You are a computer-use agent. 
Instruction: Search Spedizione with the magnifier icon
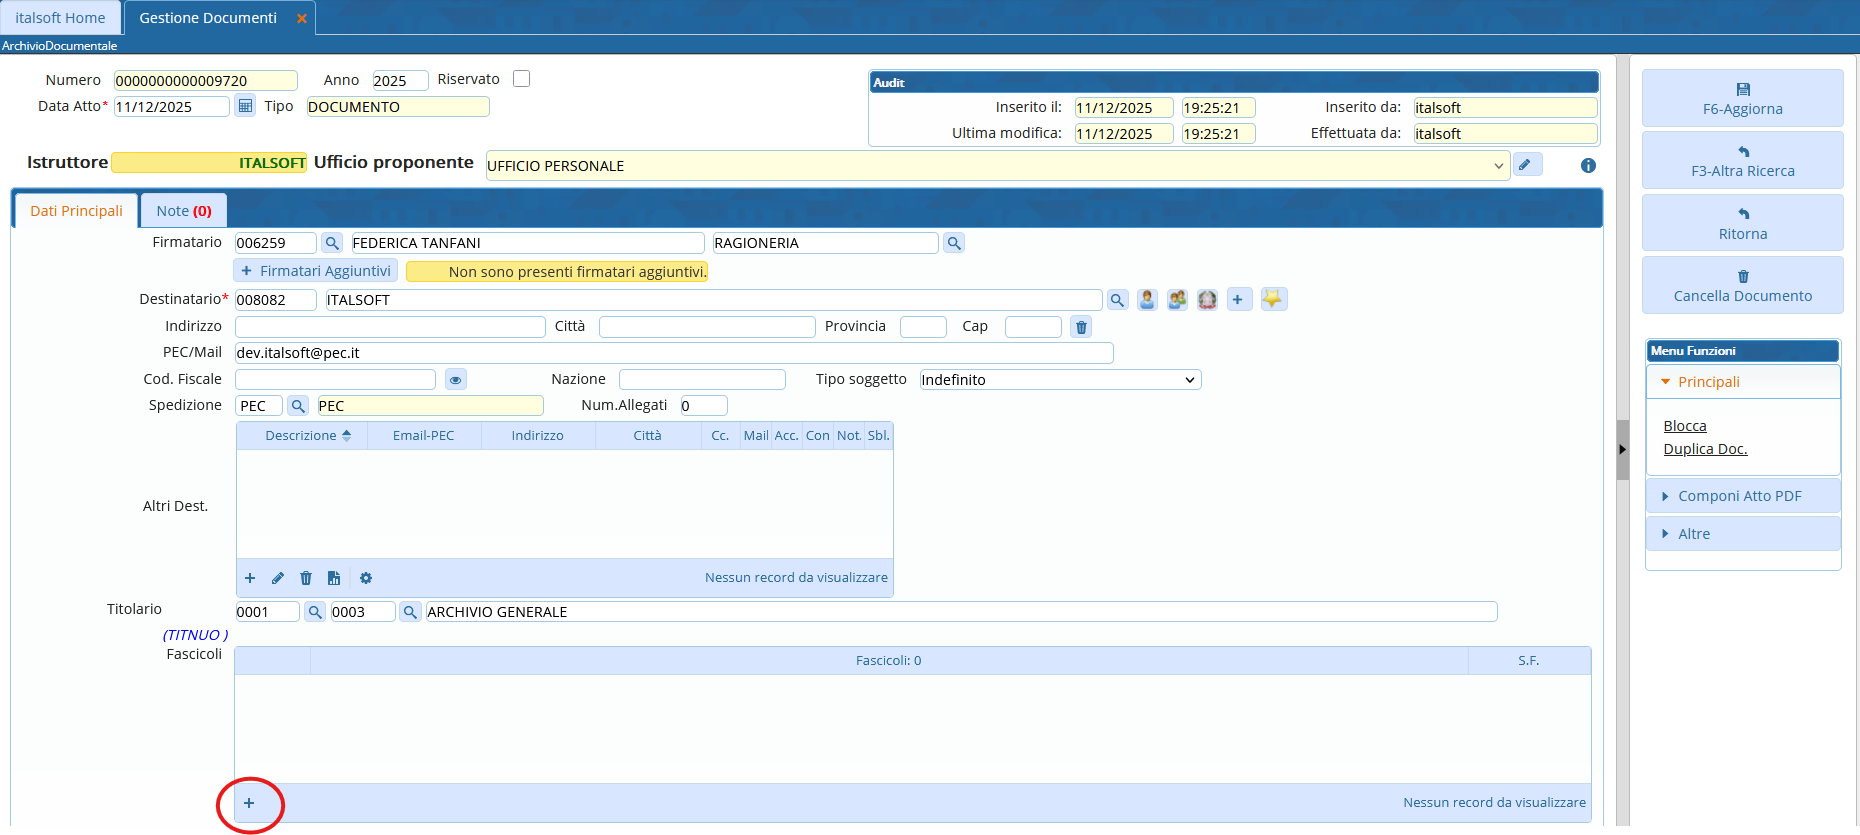[x=298, y=406]
